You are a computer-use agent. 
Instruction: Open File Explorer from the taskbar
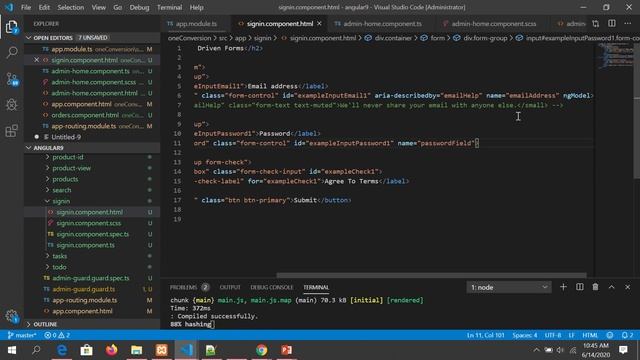[136, 350]
